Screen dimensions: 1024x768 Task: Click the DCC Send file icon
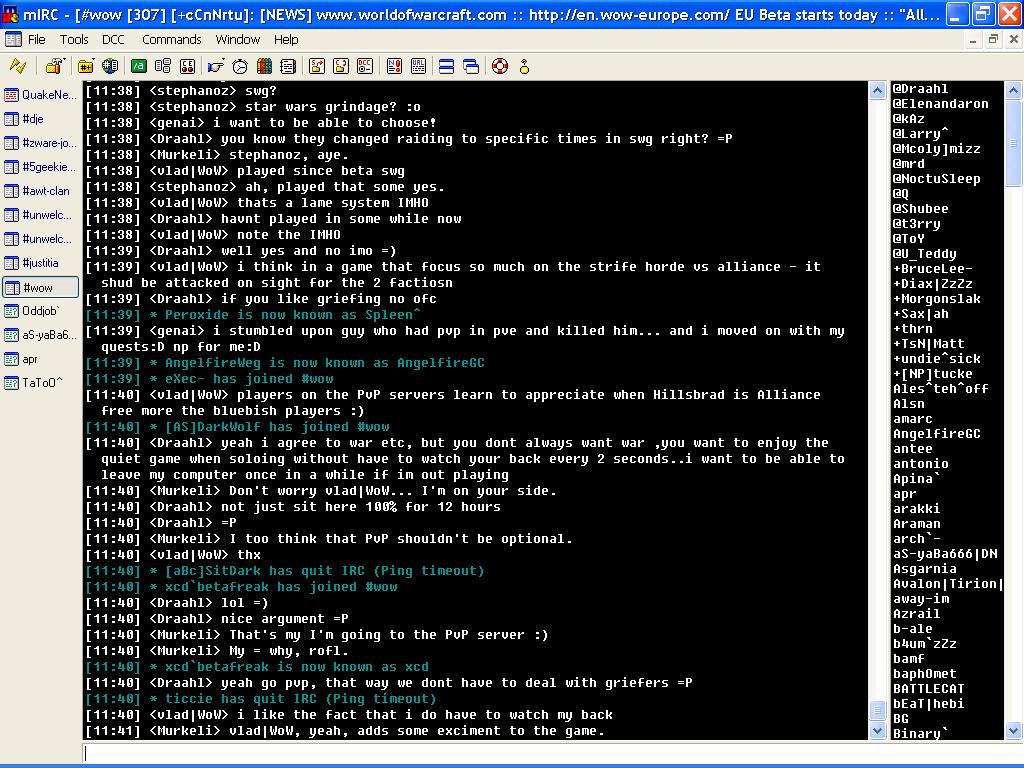tap(317, 66)
